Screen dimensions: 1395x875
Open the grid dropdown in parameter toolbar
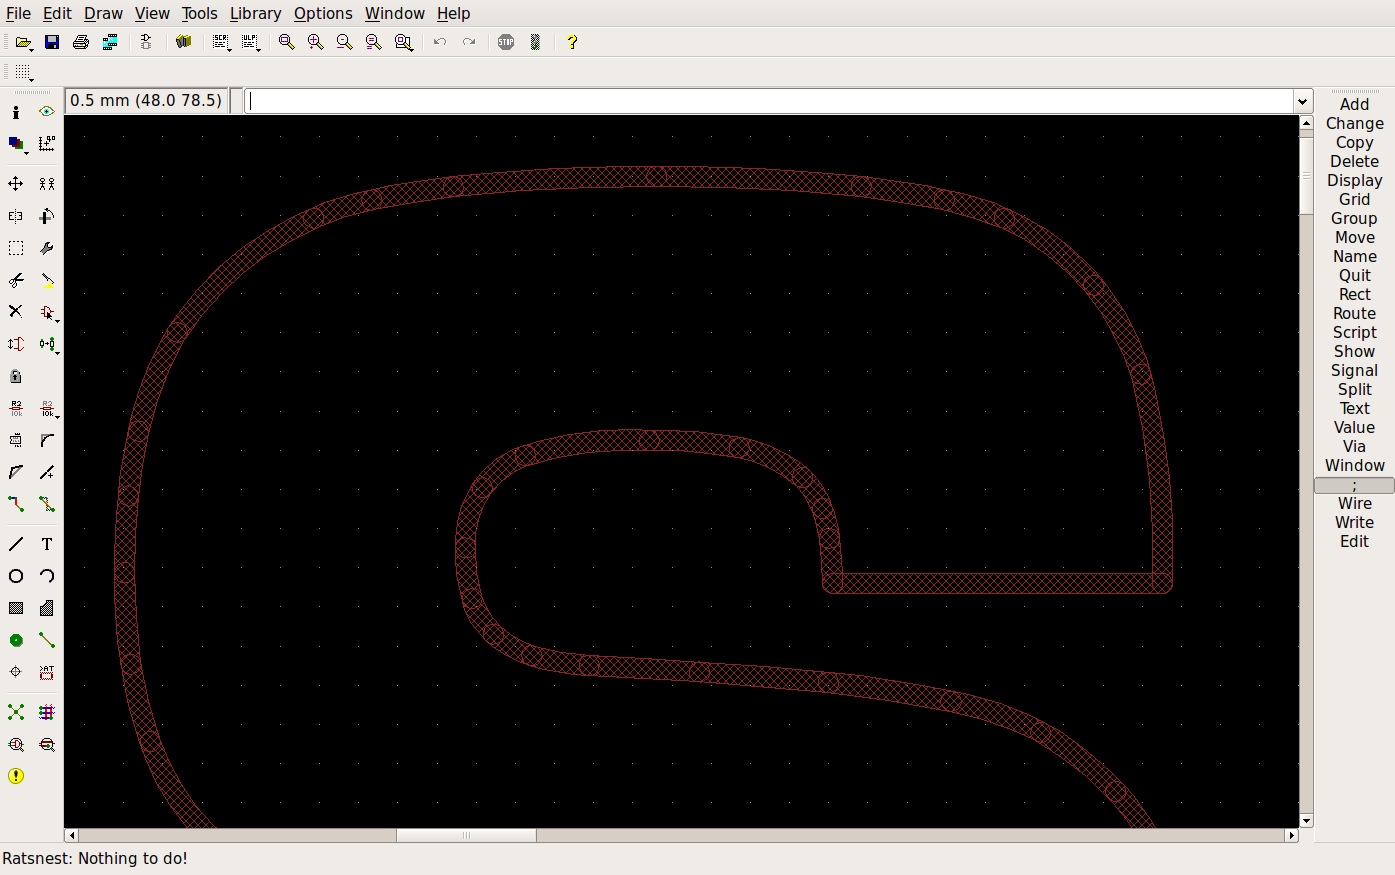(x=23, y=72)
